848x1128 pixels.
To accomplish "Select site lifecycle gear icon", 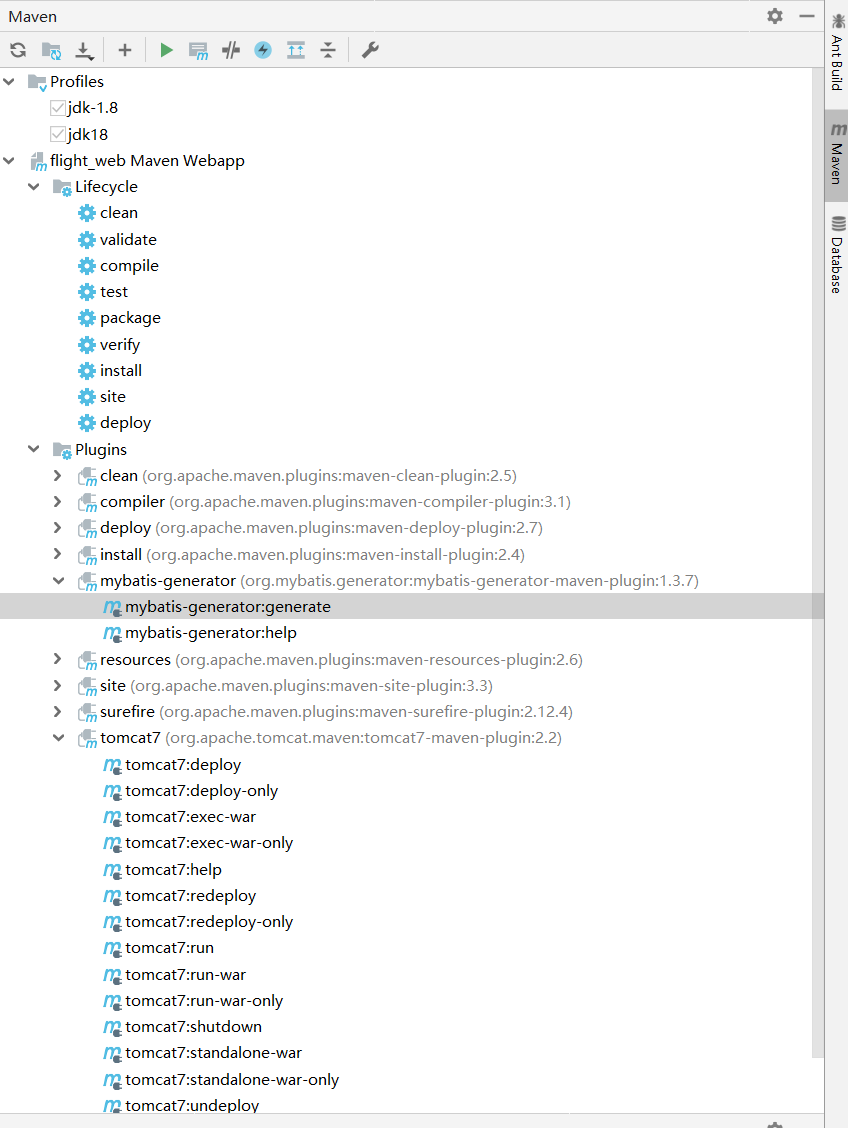I will (87, 397).
